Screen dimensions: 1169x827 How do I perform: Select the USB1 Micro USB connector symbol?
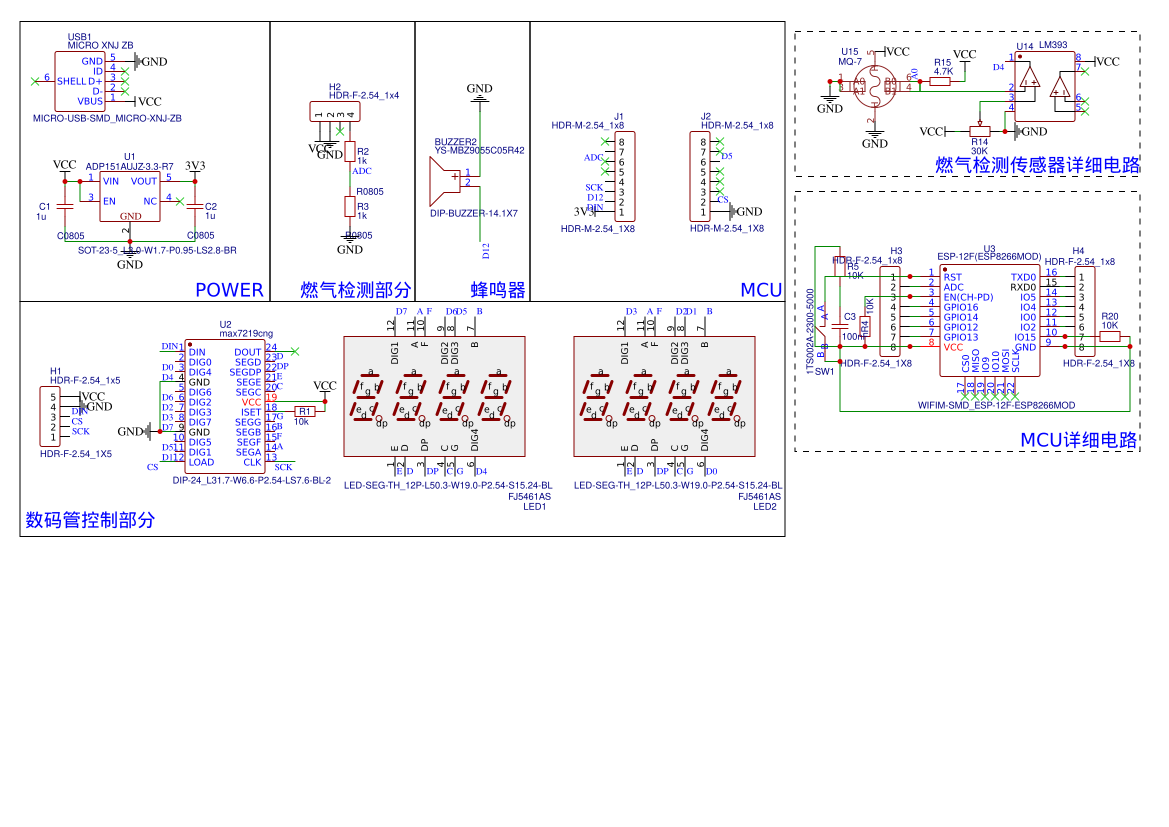pos(81,81)
